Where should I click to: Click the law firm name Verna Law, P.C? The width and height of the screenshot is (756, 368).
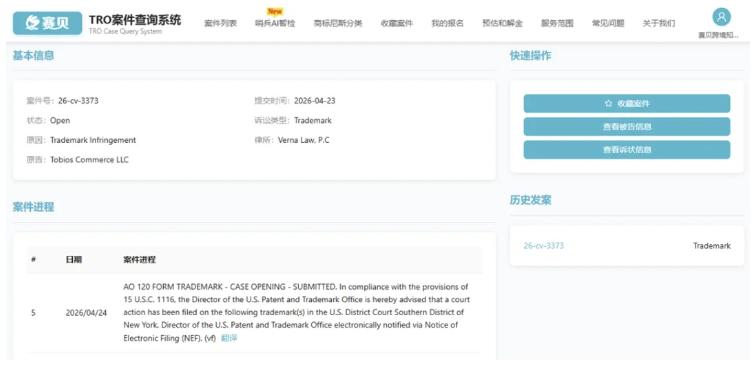304,140
